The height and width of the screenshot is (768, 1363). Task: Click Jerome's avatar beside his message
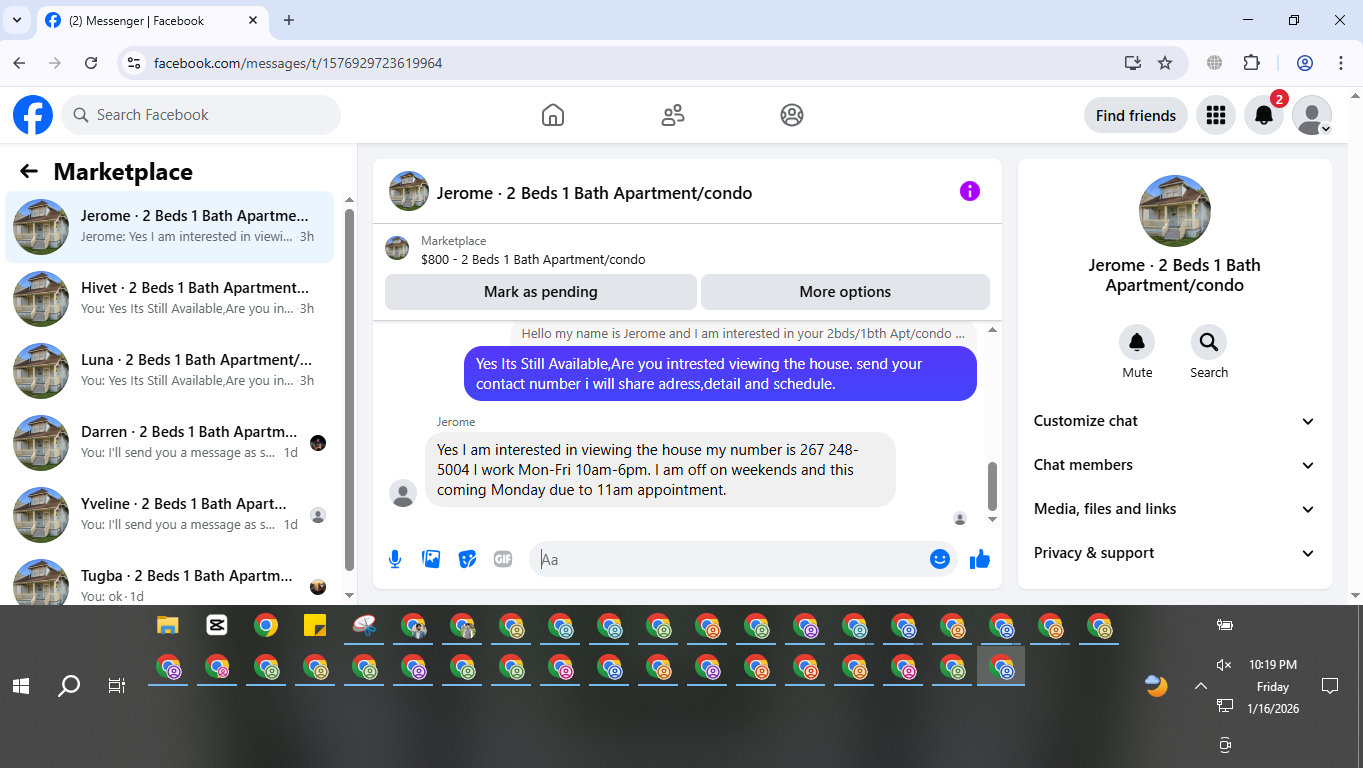[x=403, y=493]
